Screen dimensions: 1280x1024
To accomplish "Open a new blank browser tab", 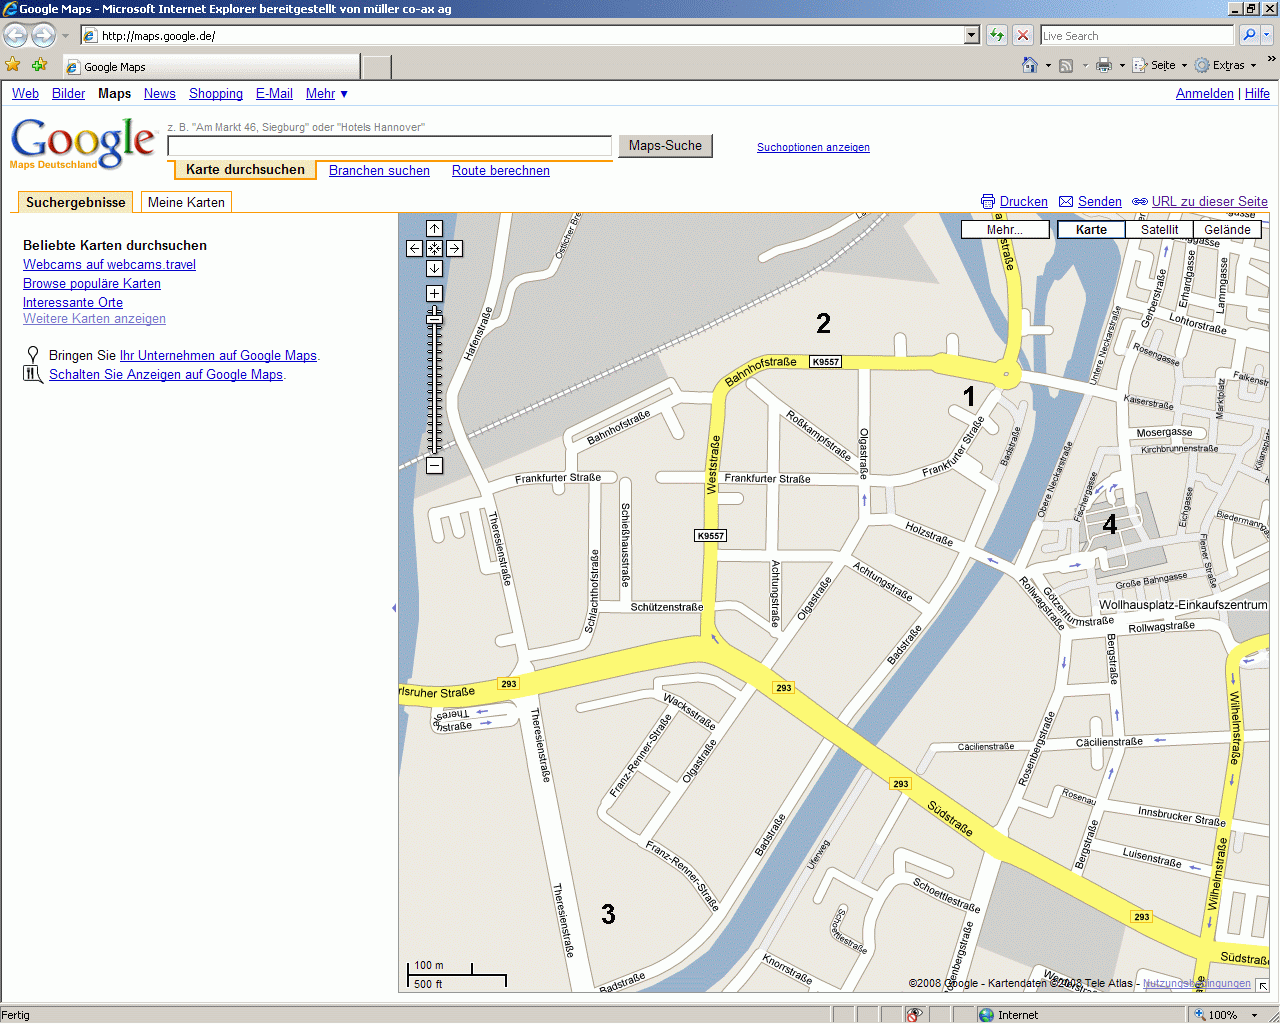I will [x=376, y=67].
